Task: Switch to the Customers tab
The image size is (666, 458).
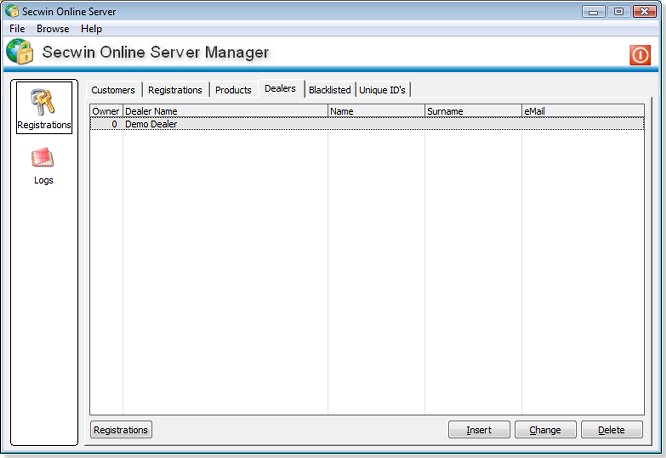Action: tap(113, 90)
